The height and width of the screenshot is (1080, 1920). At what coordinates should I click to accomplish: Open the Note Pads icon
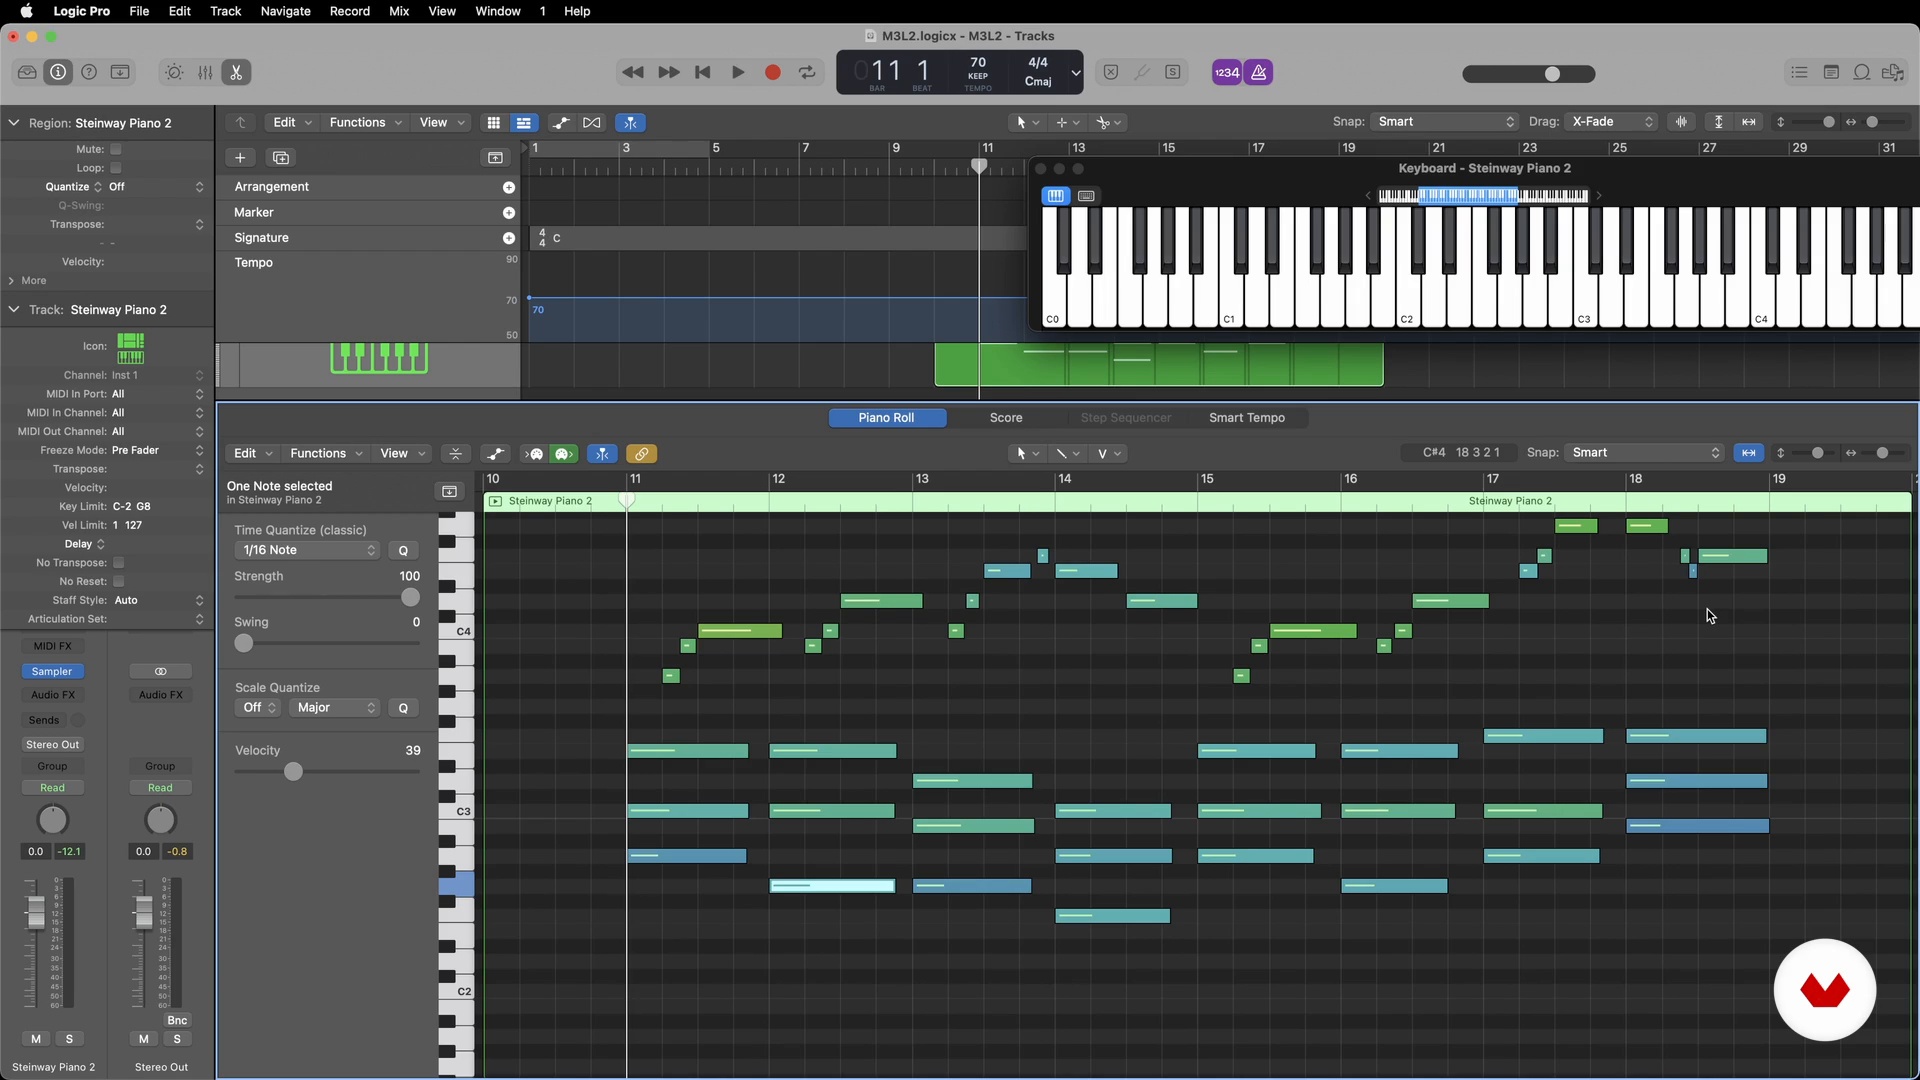1831,72
